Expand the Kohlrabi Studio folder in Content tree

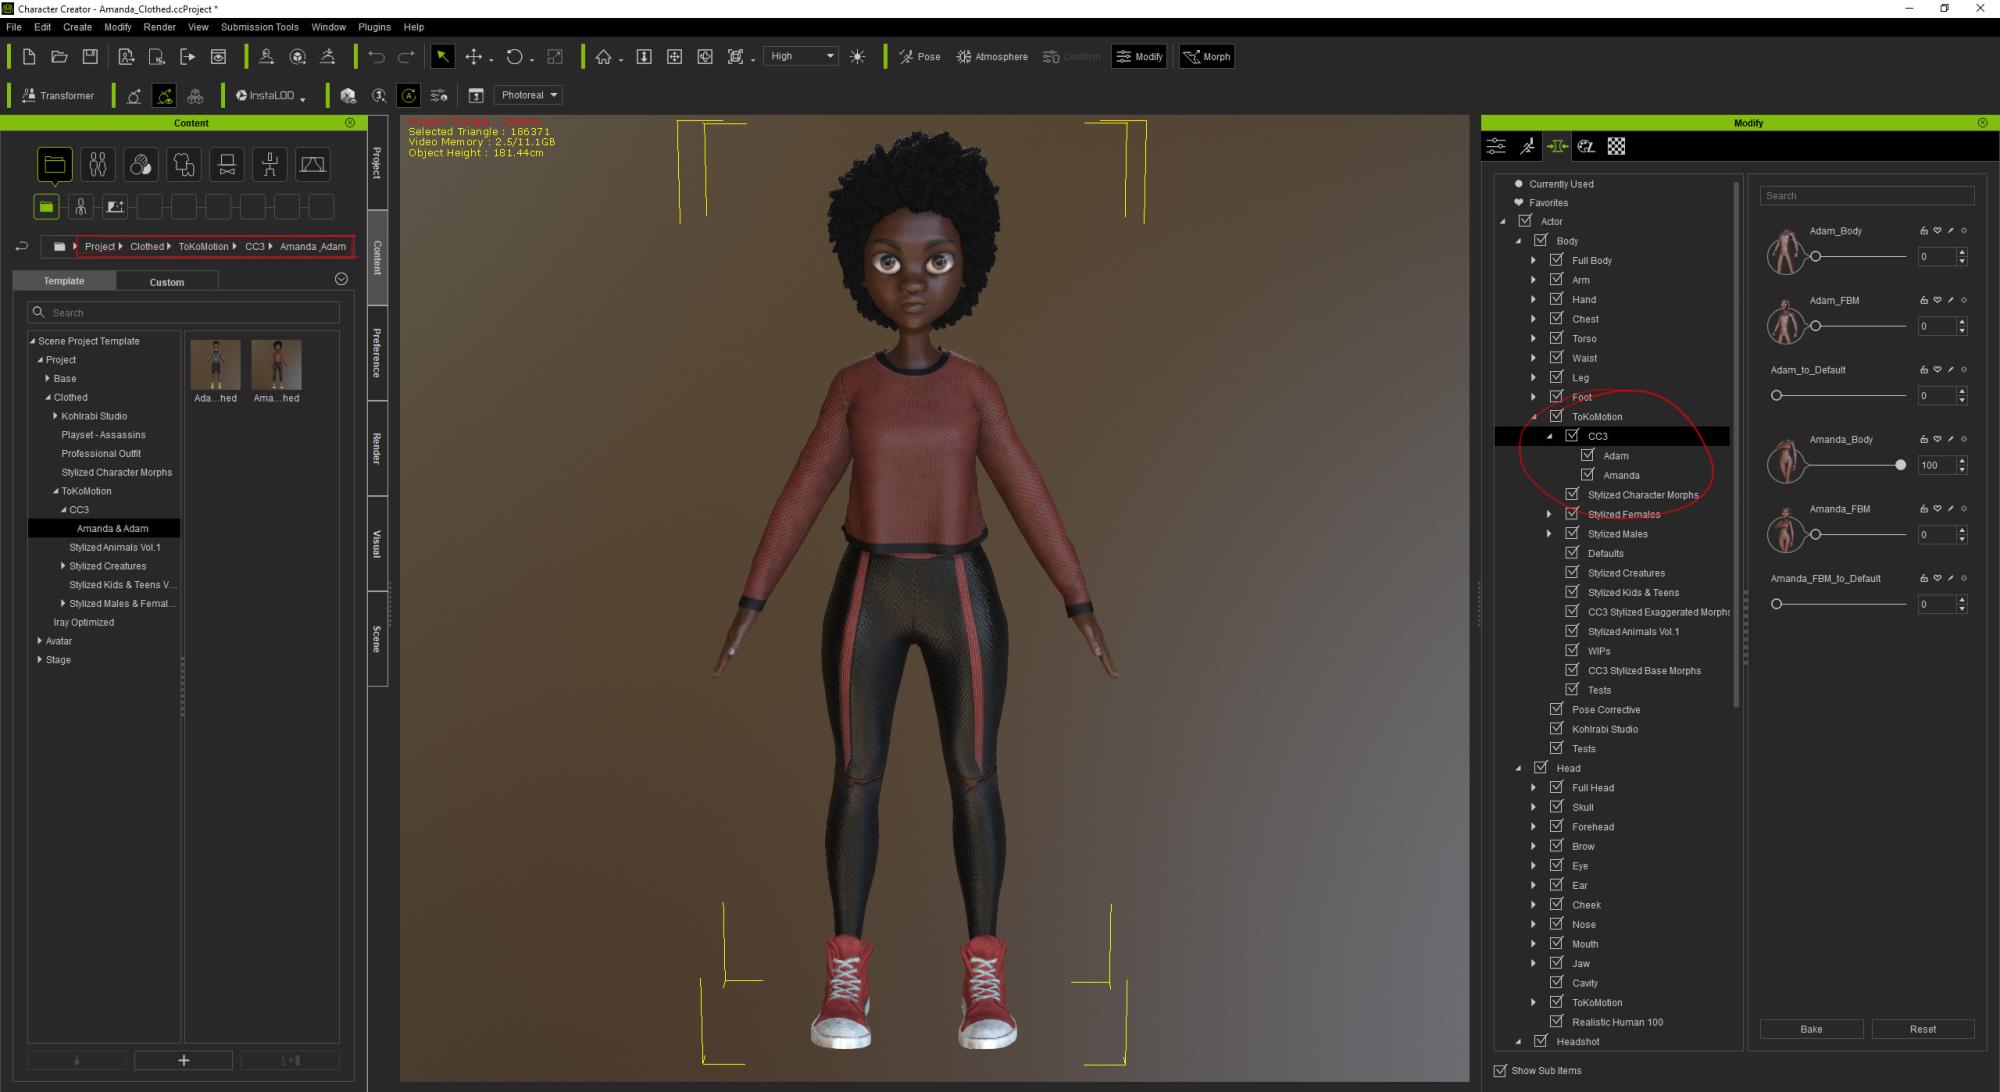55,416
